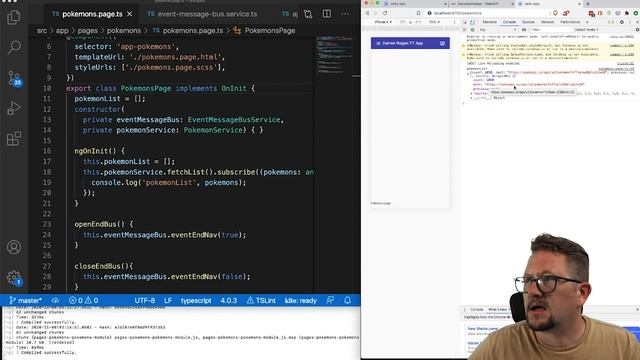Open the Search view in activity bar

[x=14, y=47]
